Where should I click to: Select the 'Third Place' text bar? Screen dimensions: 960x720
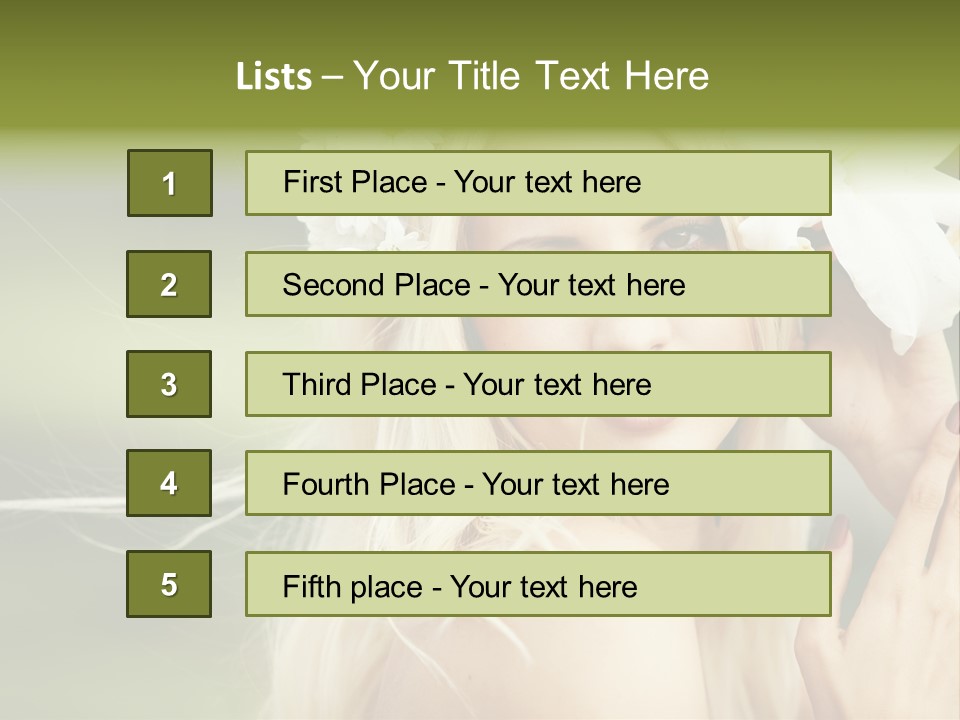click(538, 384)
